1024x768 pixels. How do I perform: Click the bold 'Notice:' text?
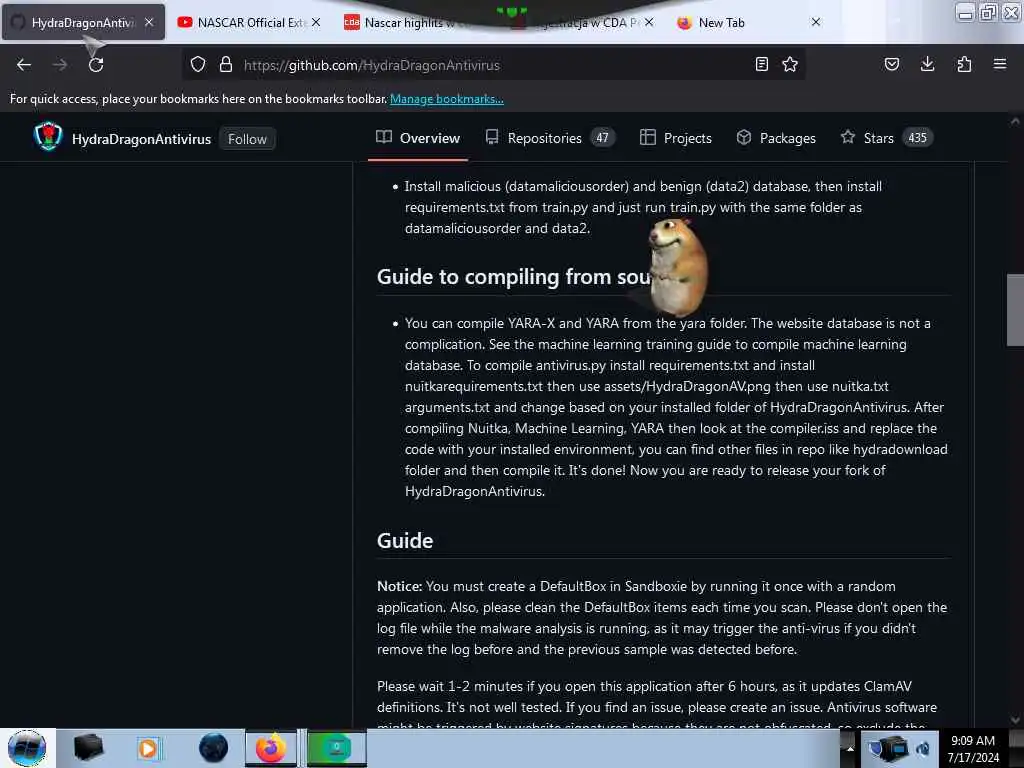coord(400,586)
